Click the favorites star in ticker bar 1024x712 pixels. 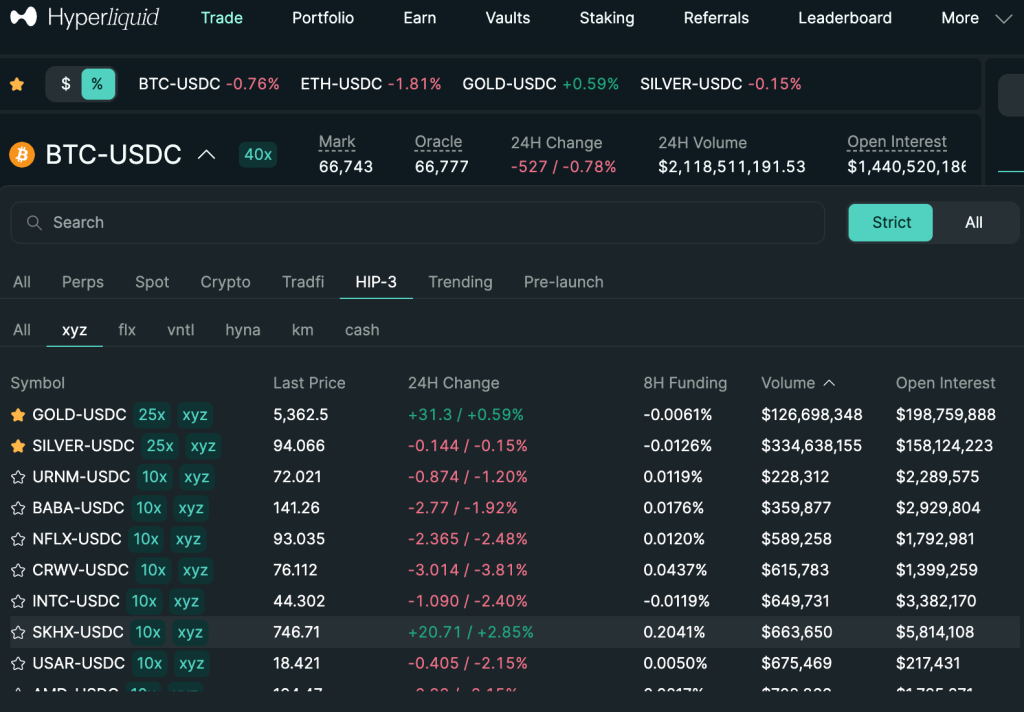point(17,84)
